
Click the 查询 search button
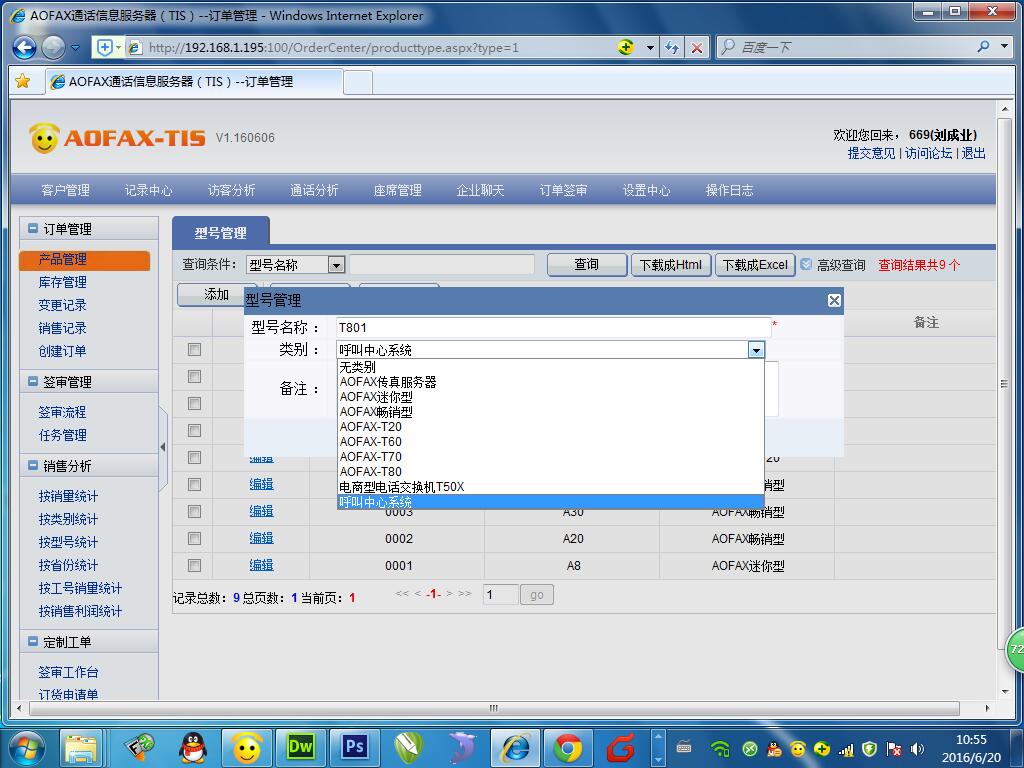tap(586, 263)
